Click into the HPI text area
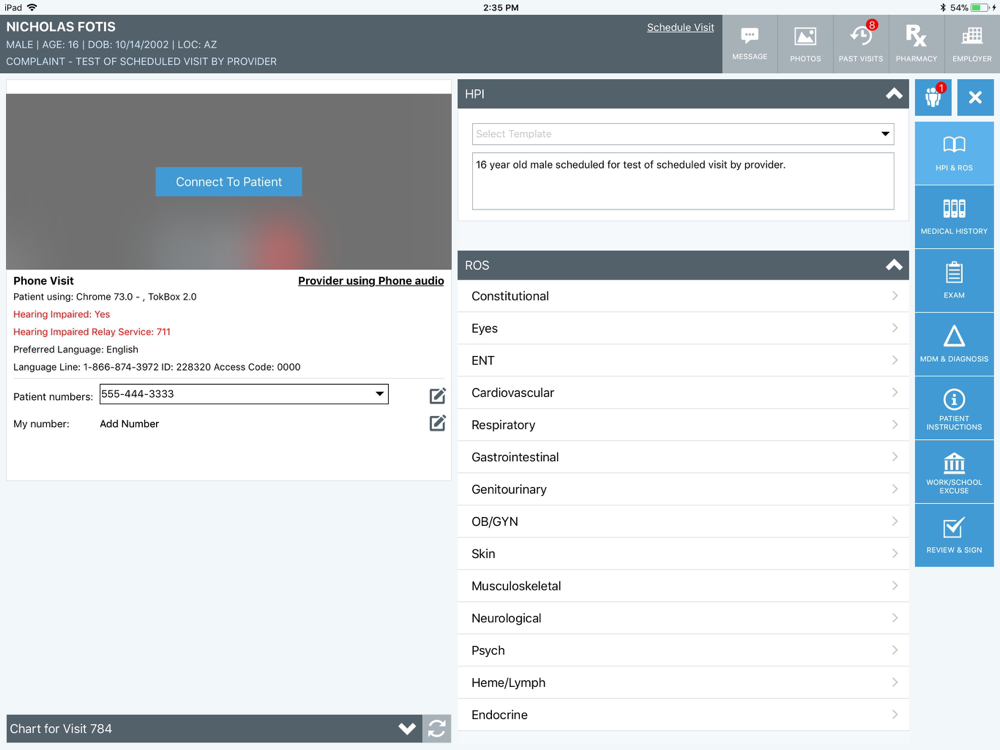Screen dimensions: 1000x750 point(683,181)
